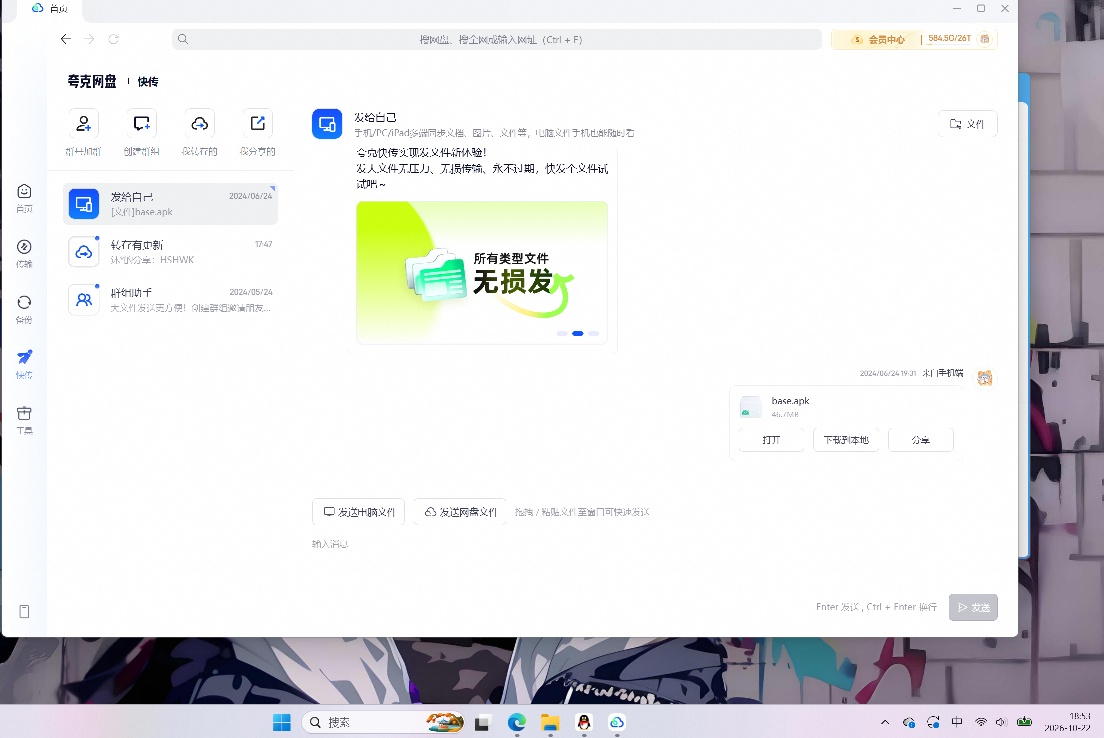Open the circular sync backup sidebar icon
This screenshot has height=738, width=1104.
click(x=24, y=302)
